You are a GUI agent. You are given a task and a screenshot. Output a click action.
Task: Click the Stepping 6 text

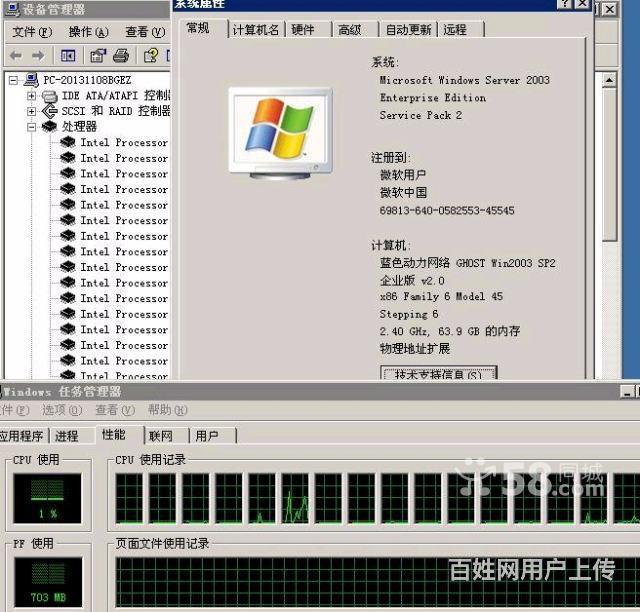click(409, 314)
